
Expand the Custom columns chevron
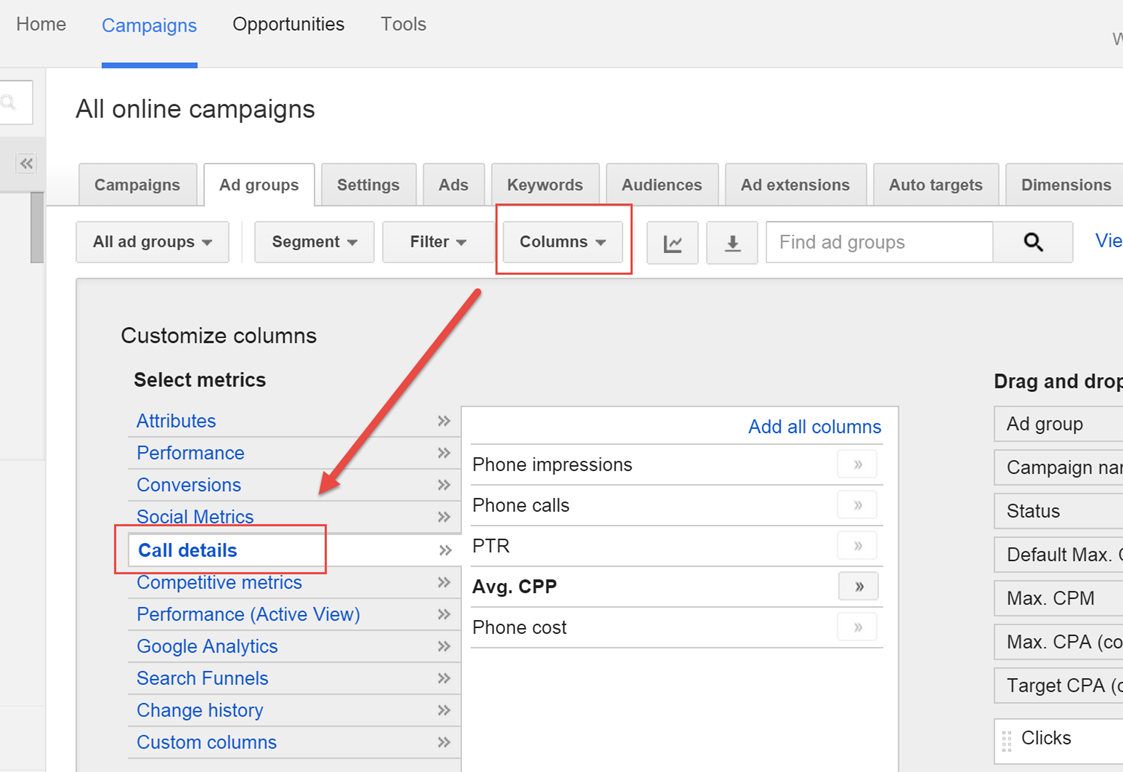pyautogui.click(x=444, y=742)
